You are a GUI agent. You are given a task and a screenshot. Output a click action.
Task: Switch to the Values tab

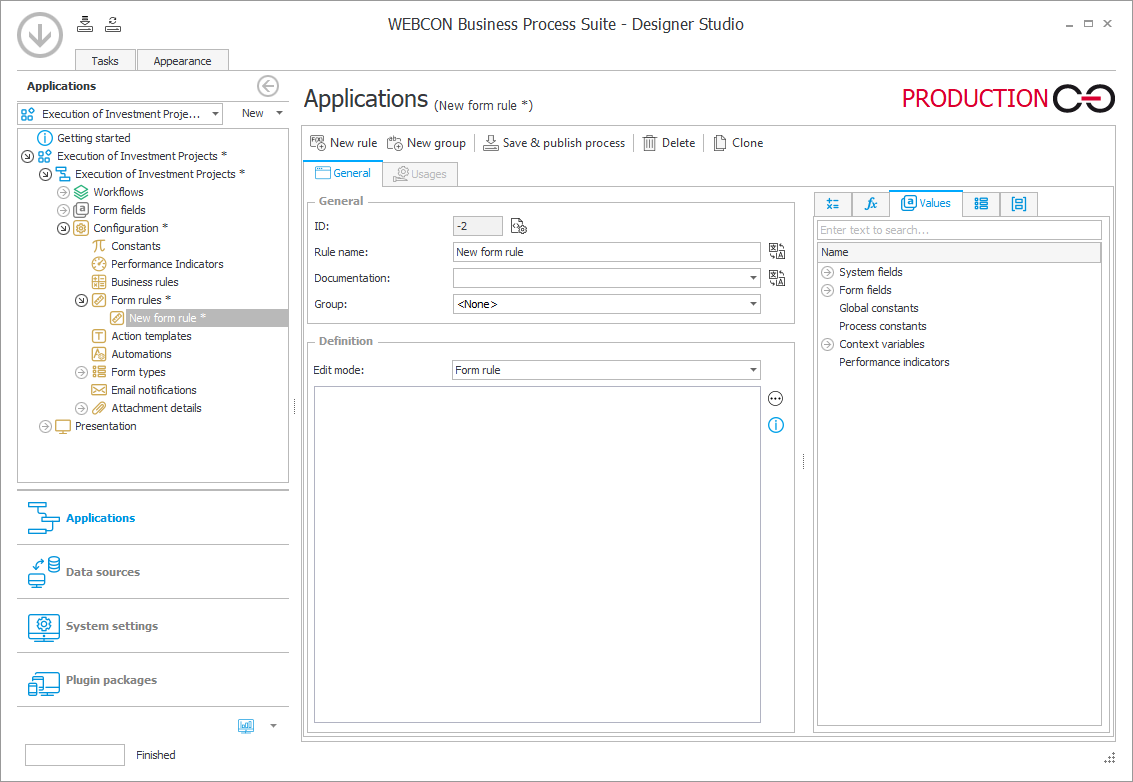926,203
